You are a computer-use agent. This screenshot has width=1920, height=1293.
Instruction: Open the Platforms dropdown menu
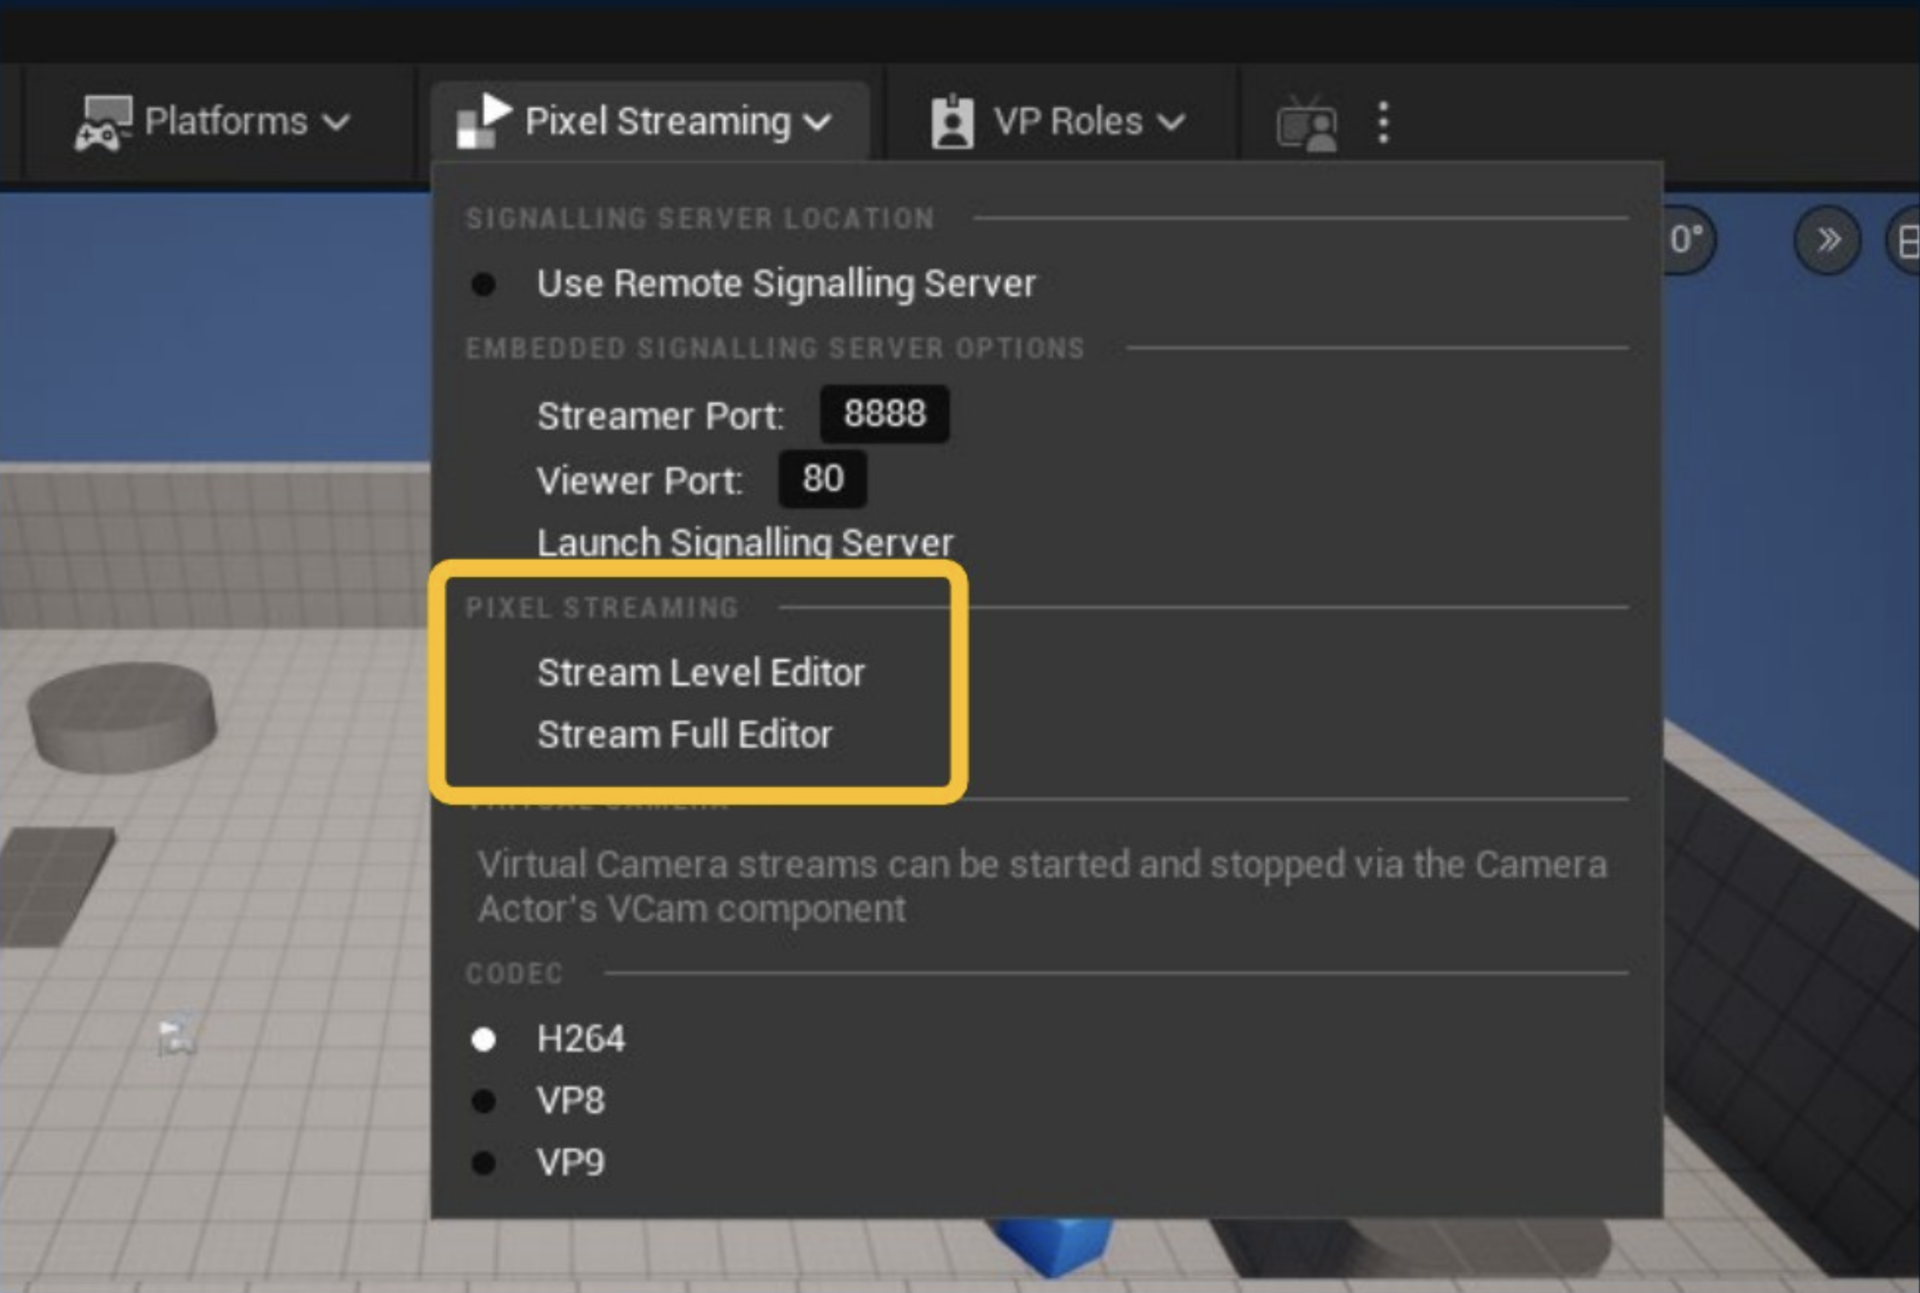214,122
